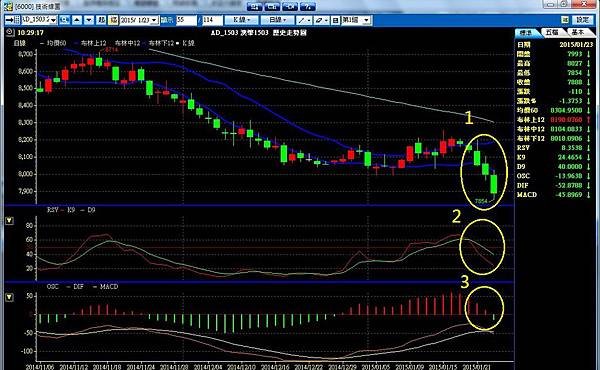
Task: Click the D9 value 40.0000
Action: (x=570, y=166)
